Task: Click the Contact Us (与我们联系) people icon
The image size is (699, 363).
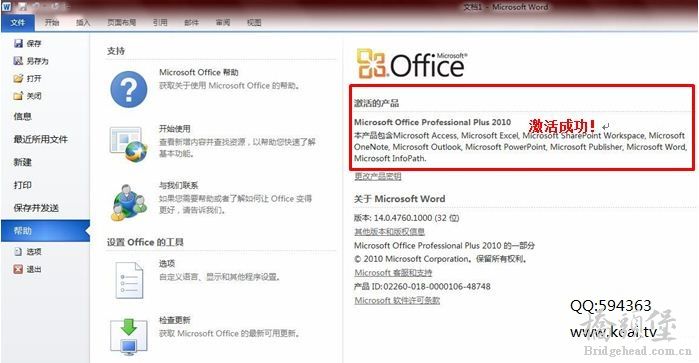Action: (129, 203)
